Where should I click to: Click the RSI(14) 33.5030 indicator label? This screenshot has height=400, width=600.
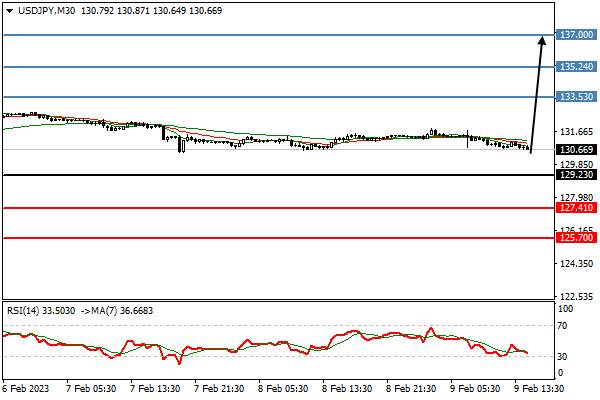41,310
